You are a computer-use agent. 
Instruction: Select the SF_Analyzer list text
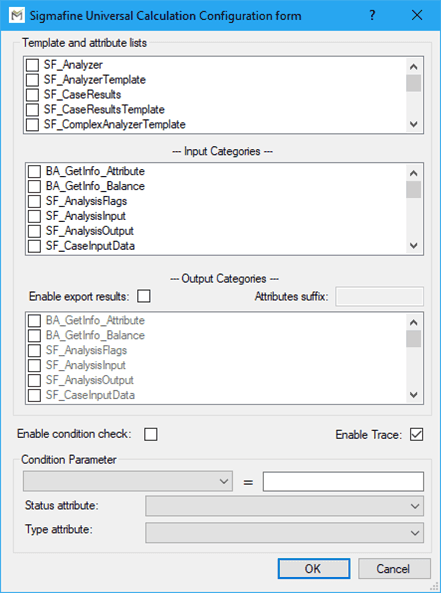73,65
